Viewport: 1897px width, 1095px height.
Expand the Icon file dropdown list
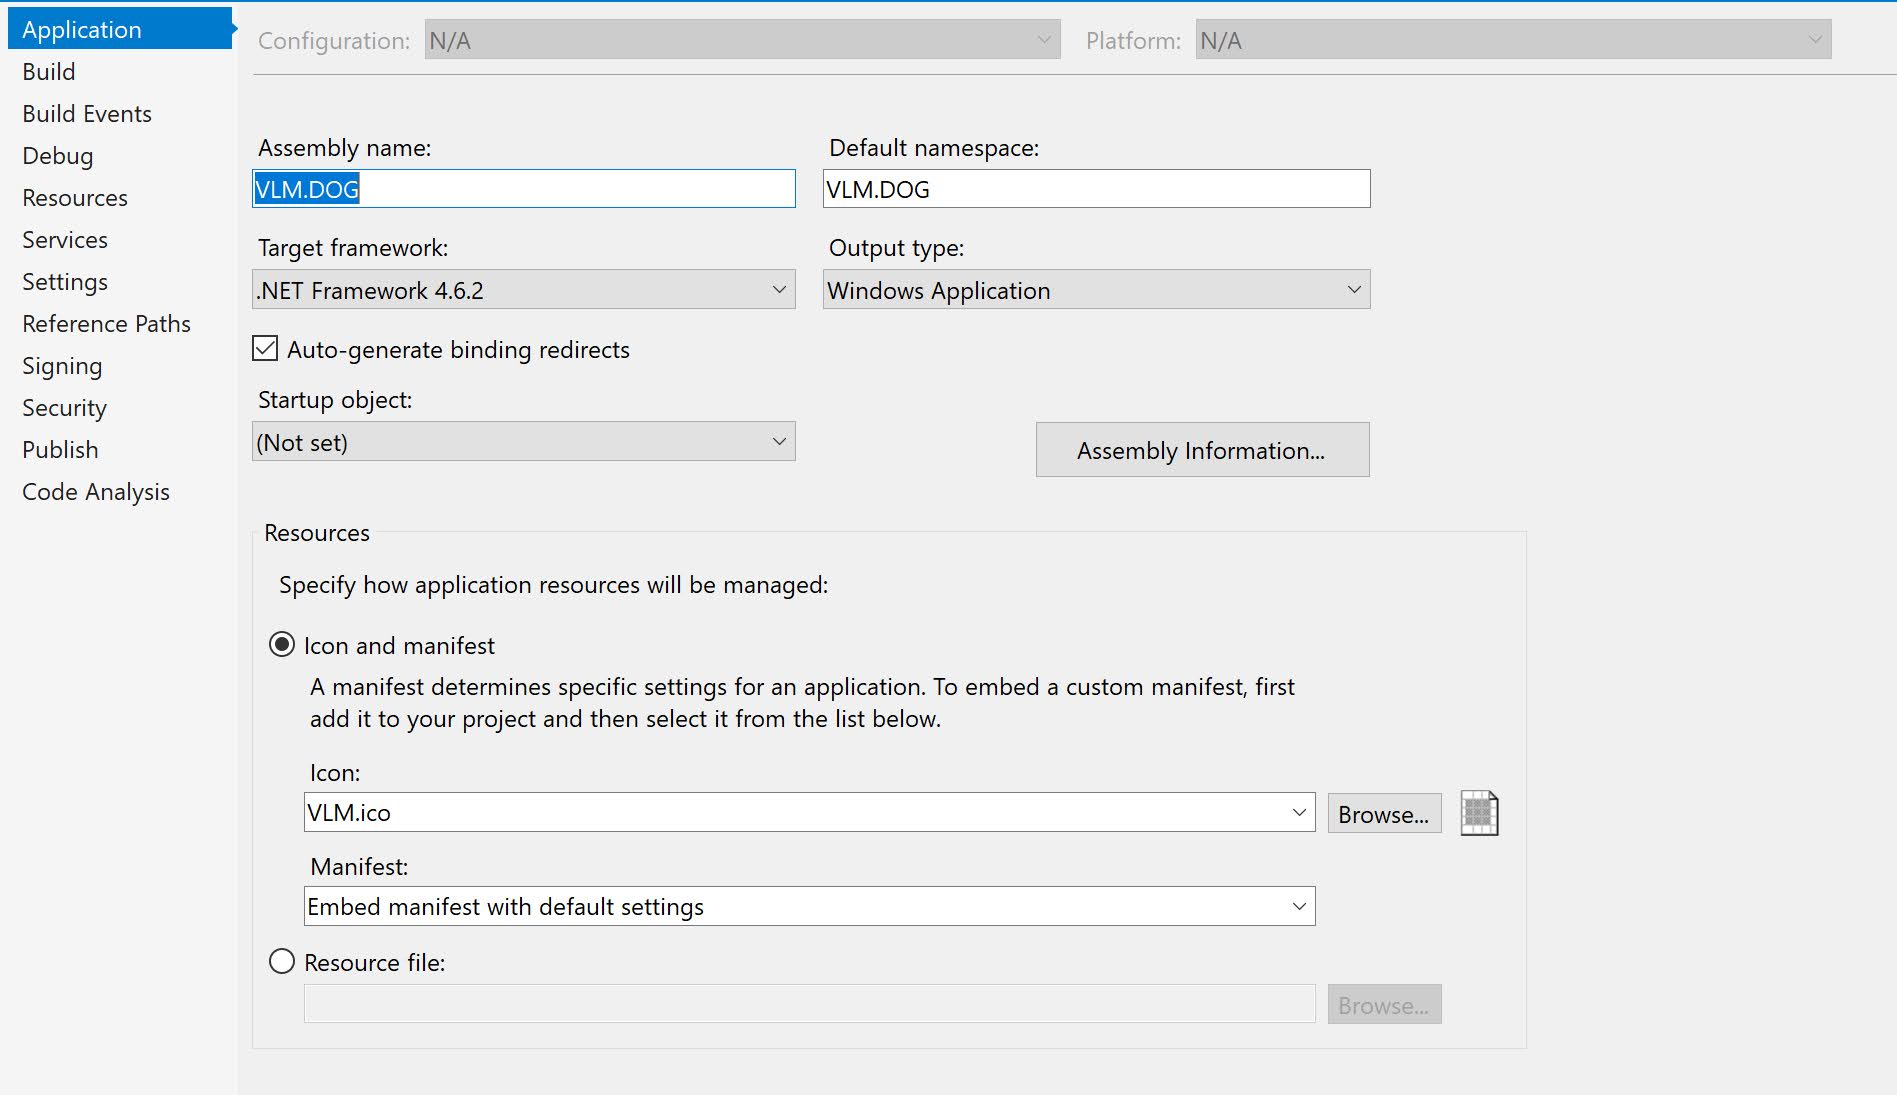click(x=1298, y=813)
